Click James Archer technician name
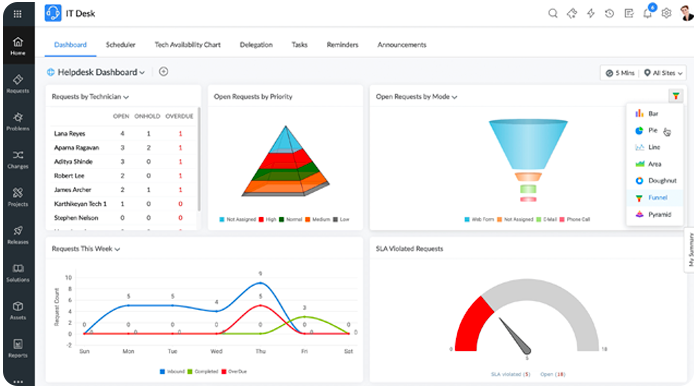Viewport: 700px width, 389px height. (72, 190)
